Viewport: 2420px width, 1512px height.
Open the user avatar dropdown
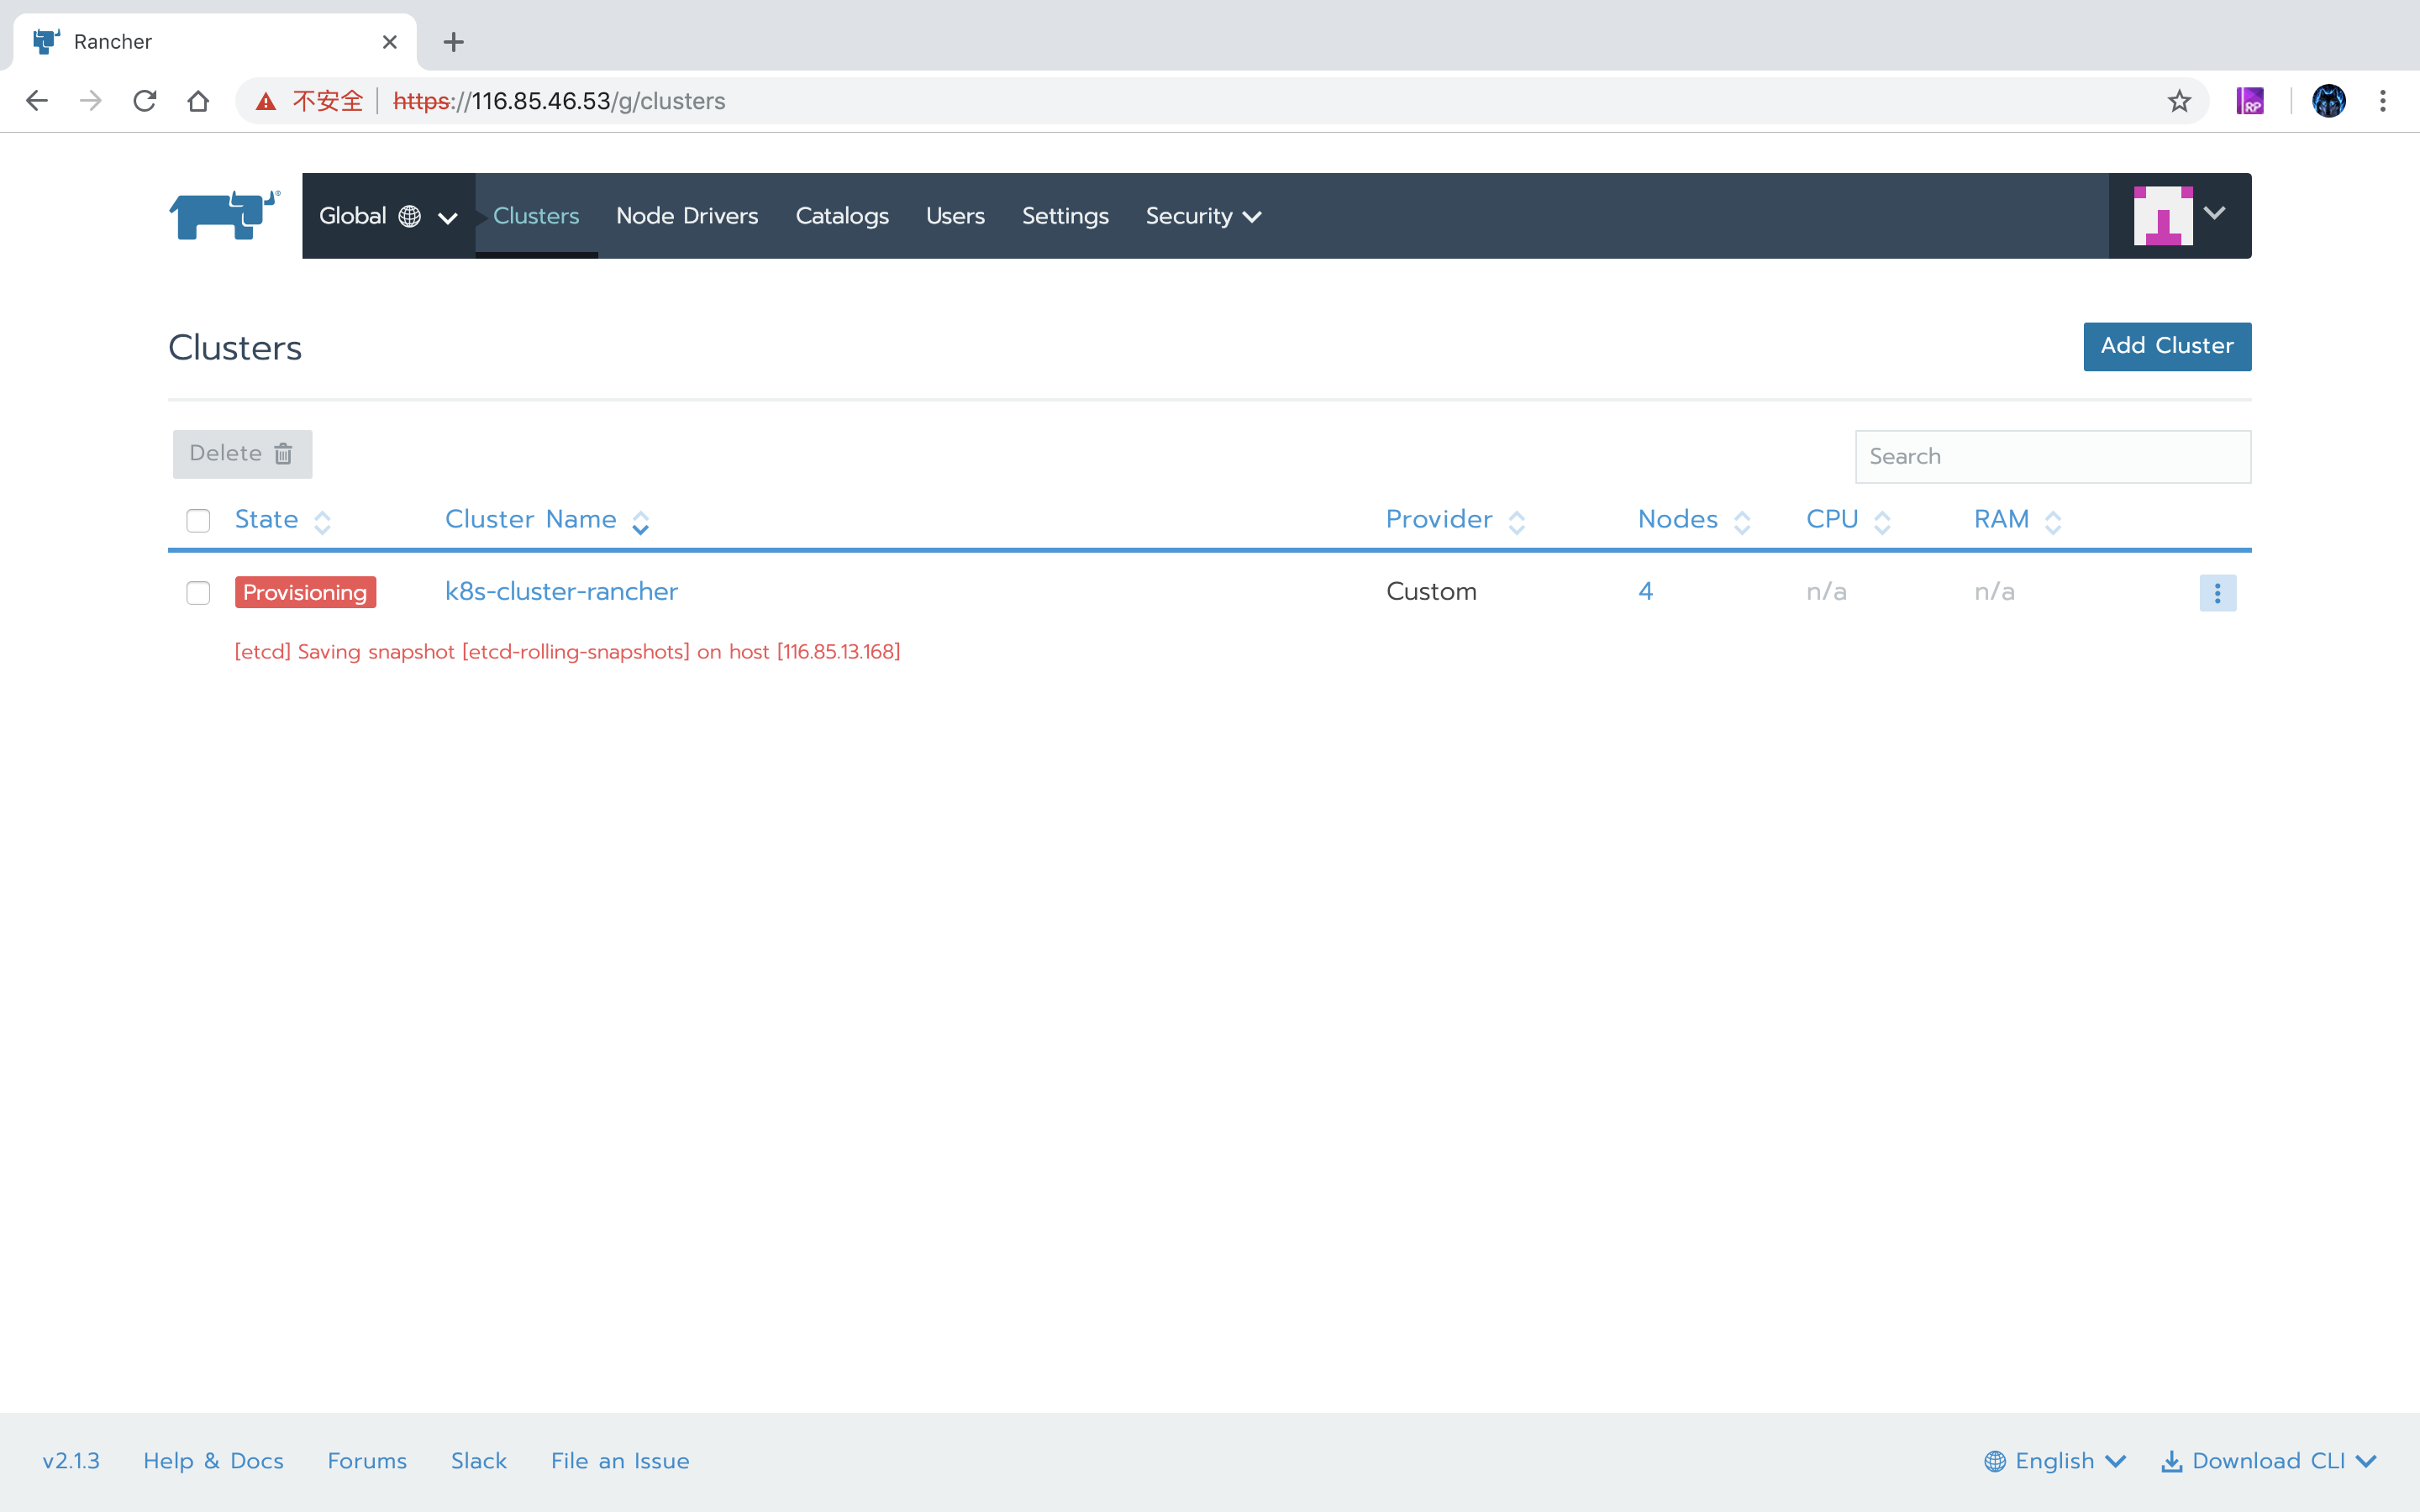coord(2180,215)
